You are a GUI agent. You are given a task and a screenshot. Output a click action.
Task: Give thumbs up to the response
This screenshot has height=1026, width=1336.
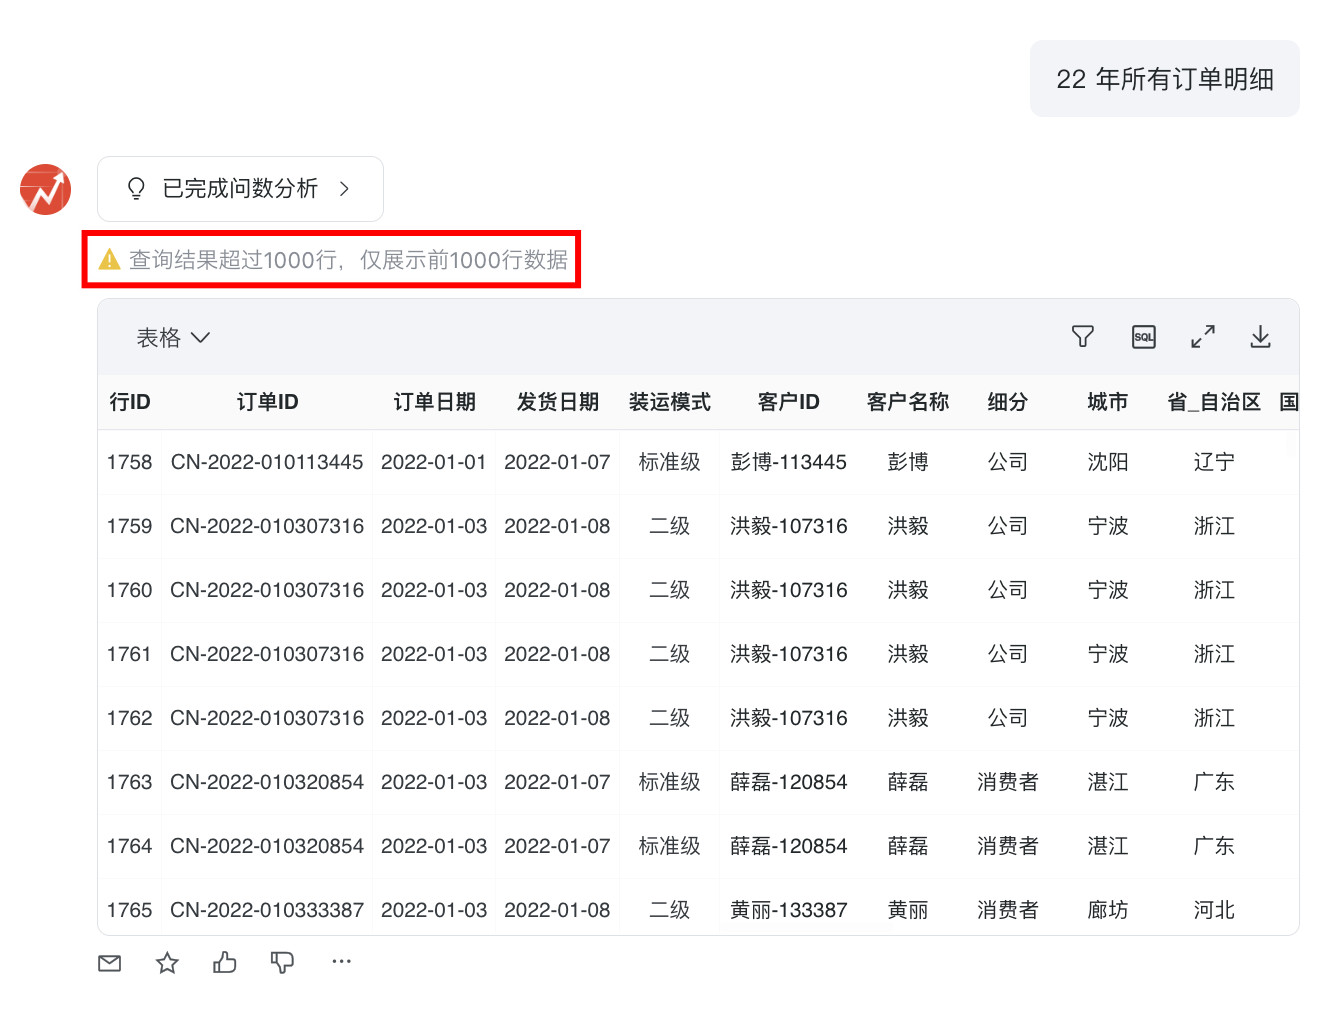click(225, 963)
